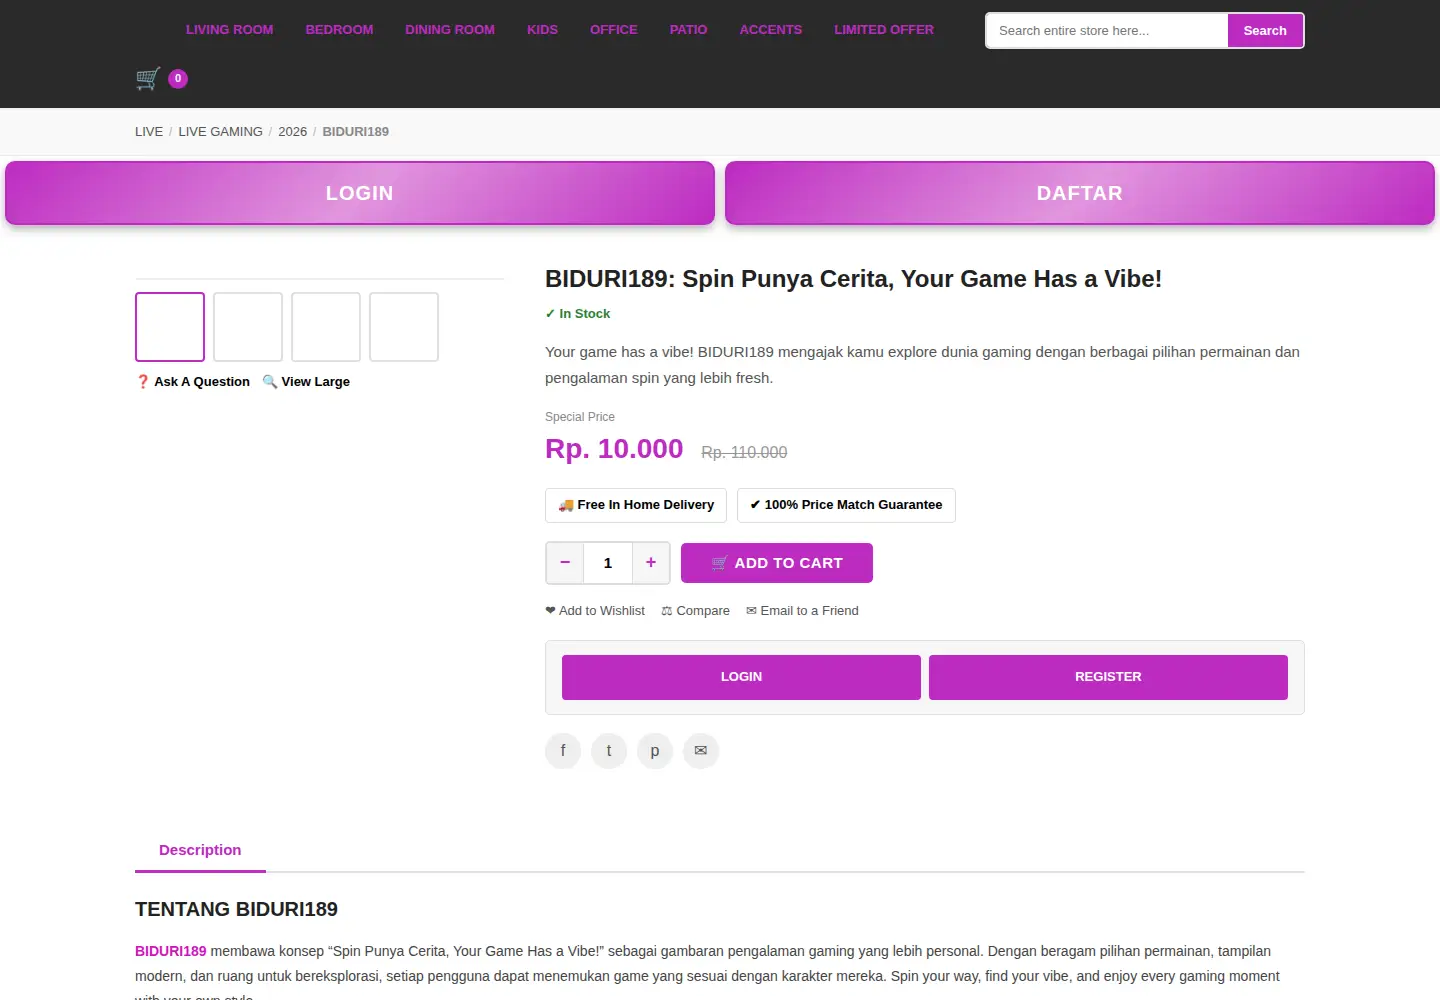Select the third product thumbnail

[326, 327]
